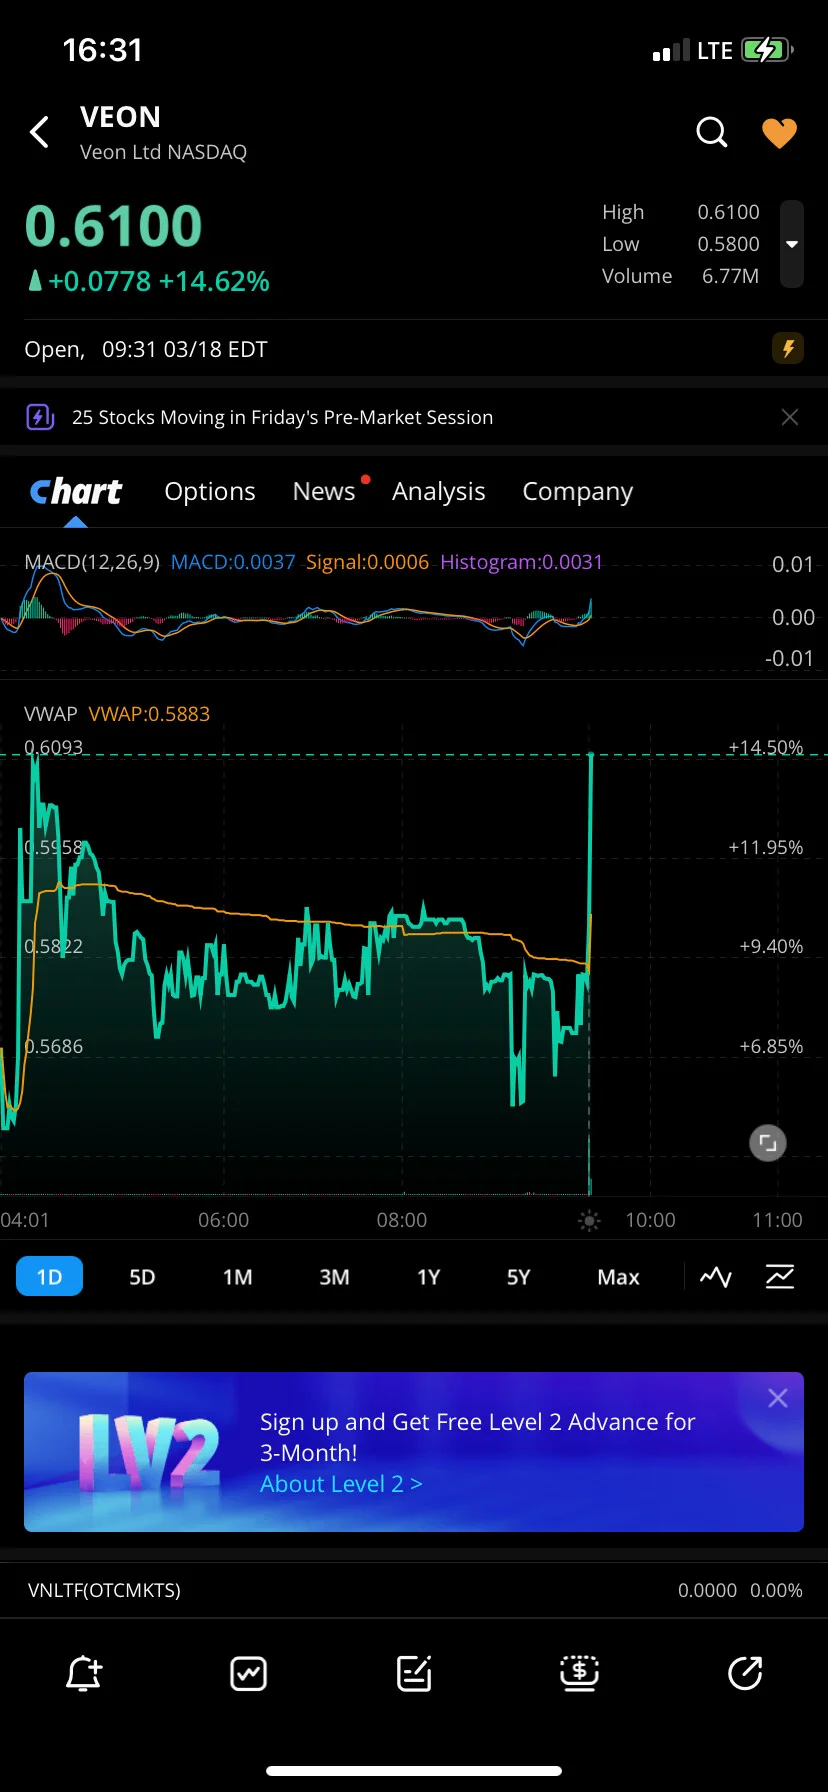Switch chart to 3M range
Image resolution: width=828 pixels, height=1792 pixels.
(x=334, y=1277)
